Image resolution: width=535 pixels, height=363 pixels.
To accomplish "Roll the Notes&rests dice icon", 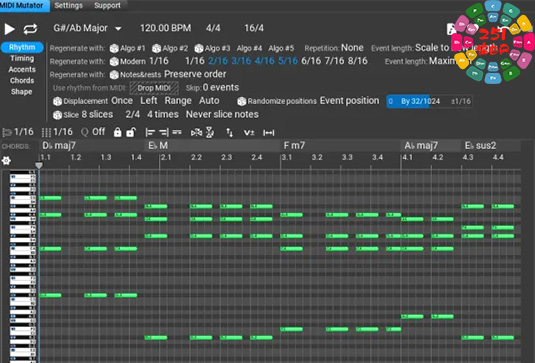I will 114,75.
